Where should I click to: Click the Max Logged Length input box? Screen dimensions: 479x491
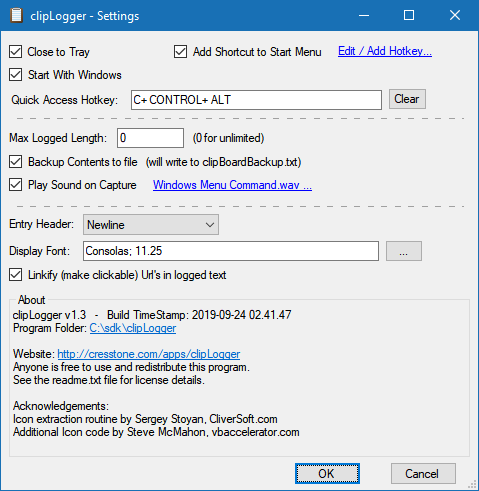[150, 138]
